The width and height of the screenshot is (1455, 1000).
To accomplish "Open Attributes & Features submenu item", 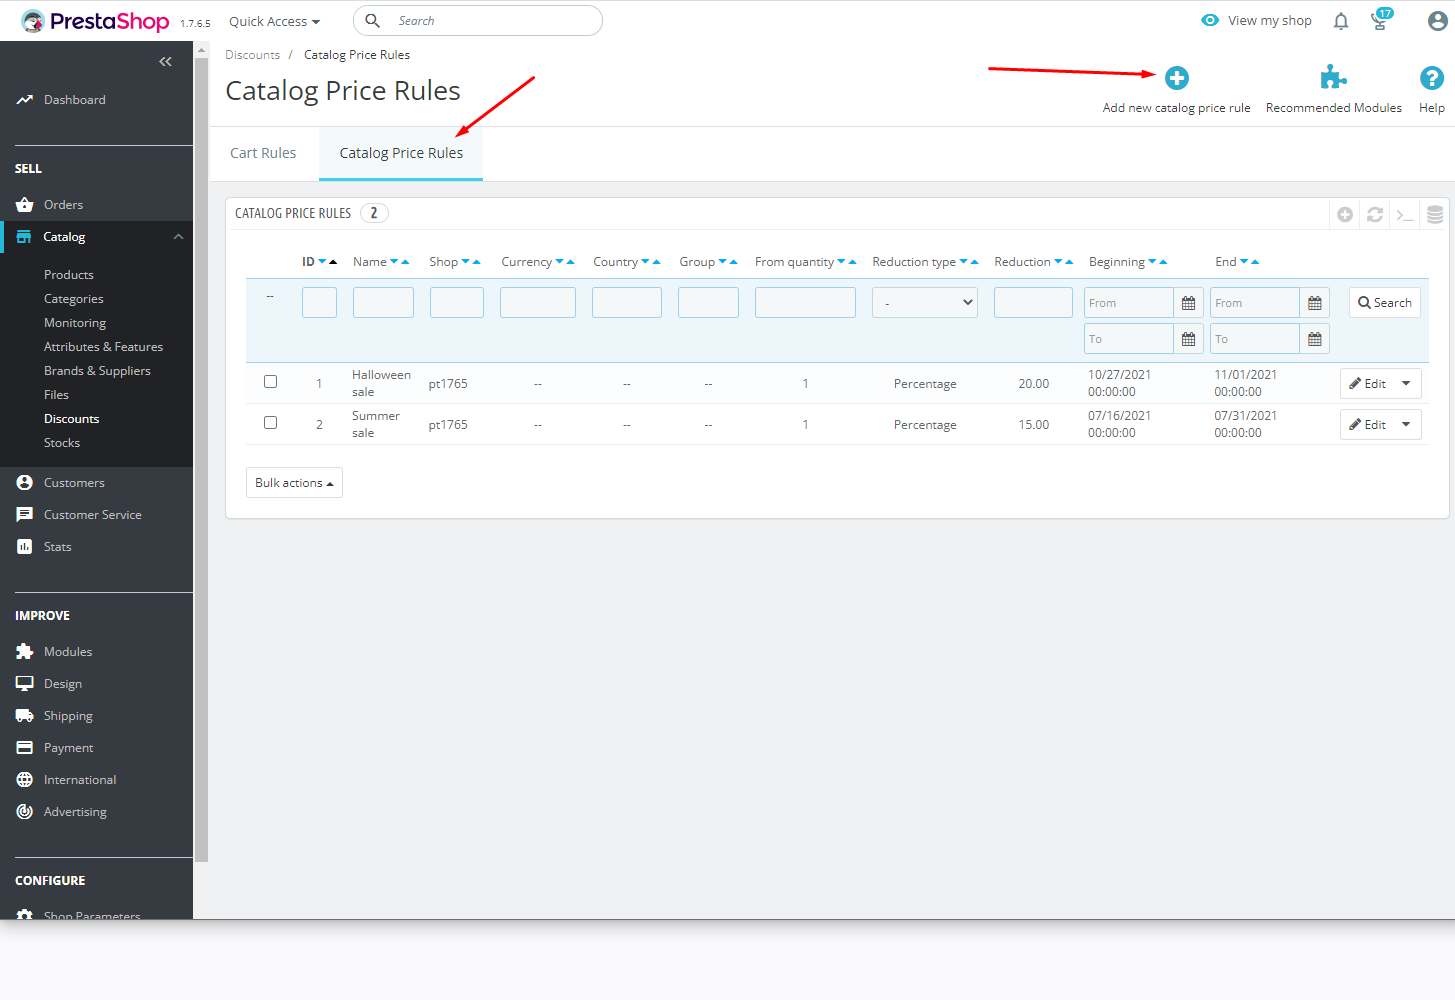I will point(103,347).
